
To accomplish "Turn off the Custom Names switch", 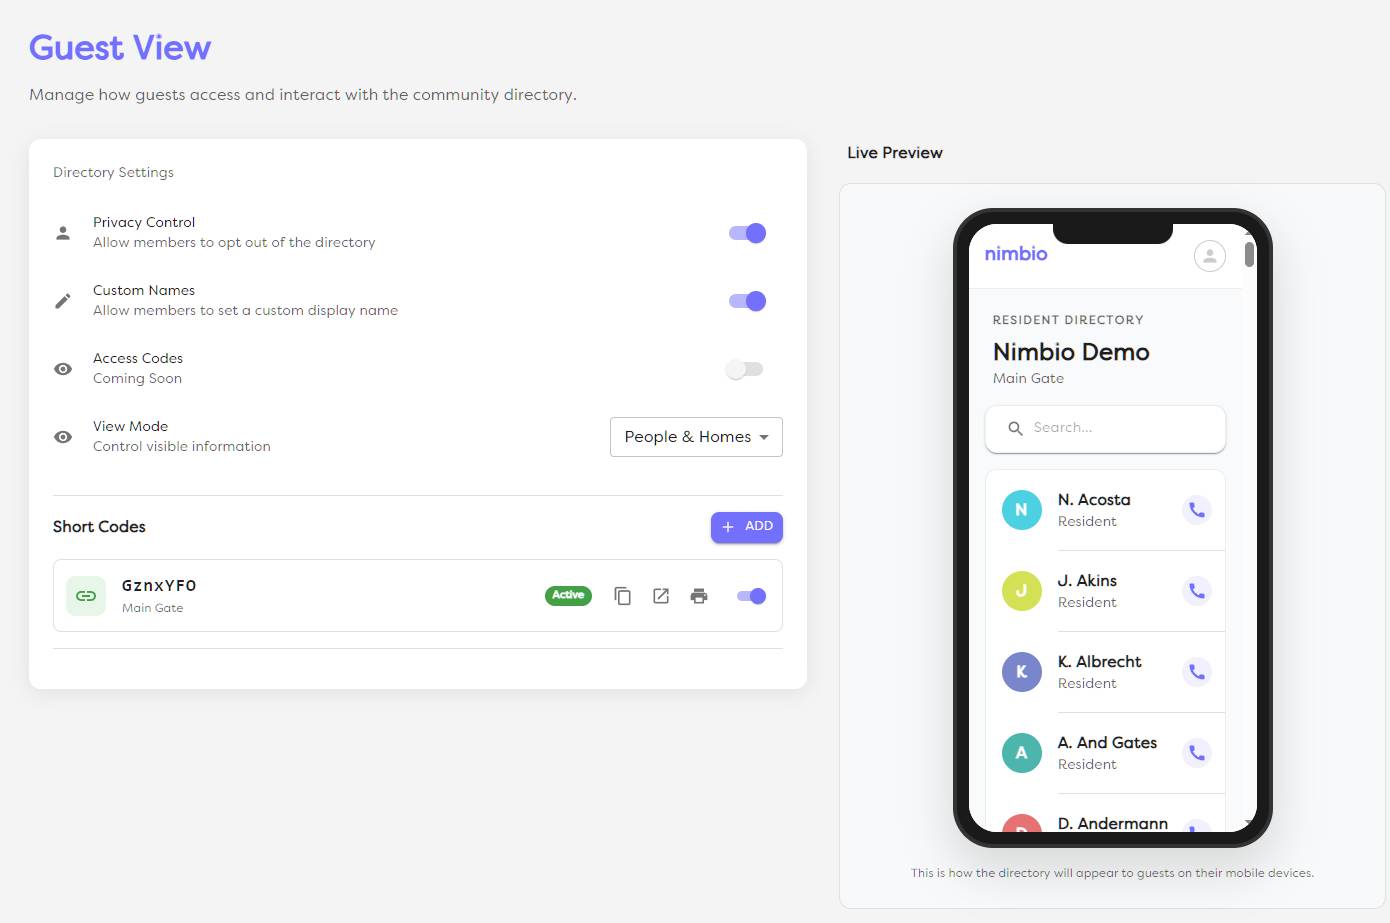I will pos(747,301).
